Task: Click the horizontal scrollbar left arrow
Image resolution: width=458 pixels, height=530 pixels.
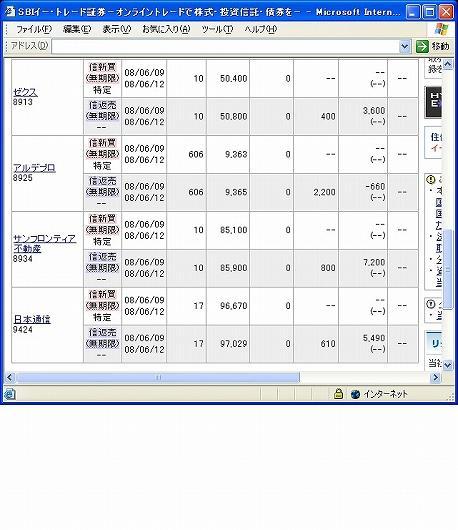Action: [x=10, y=377]
